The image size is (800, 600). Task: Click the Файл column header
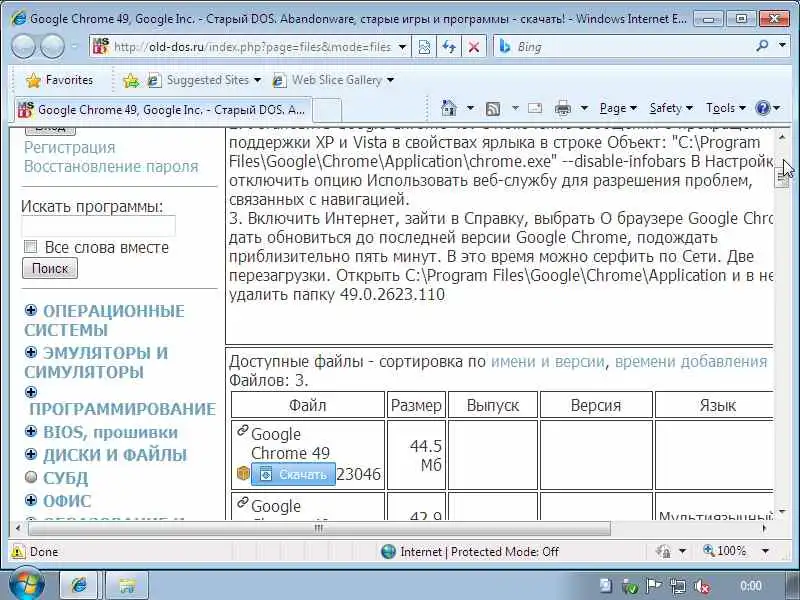click(308, 406)
